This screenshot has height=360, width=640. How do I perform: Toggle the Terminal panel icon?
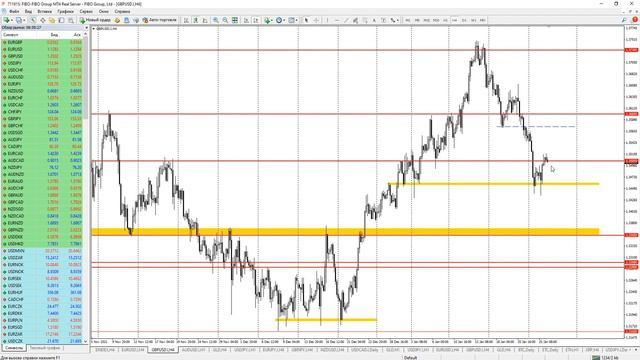point(61,20)
